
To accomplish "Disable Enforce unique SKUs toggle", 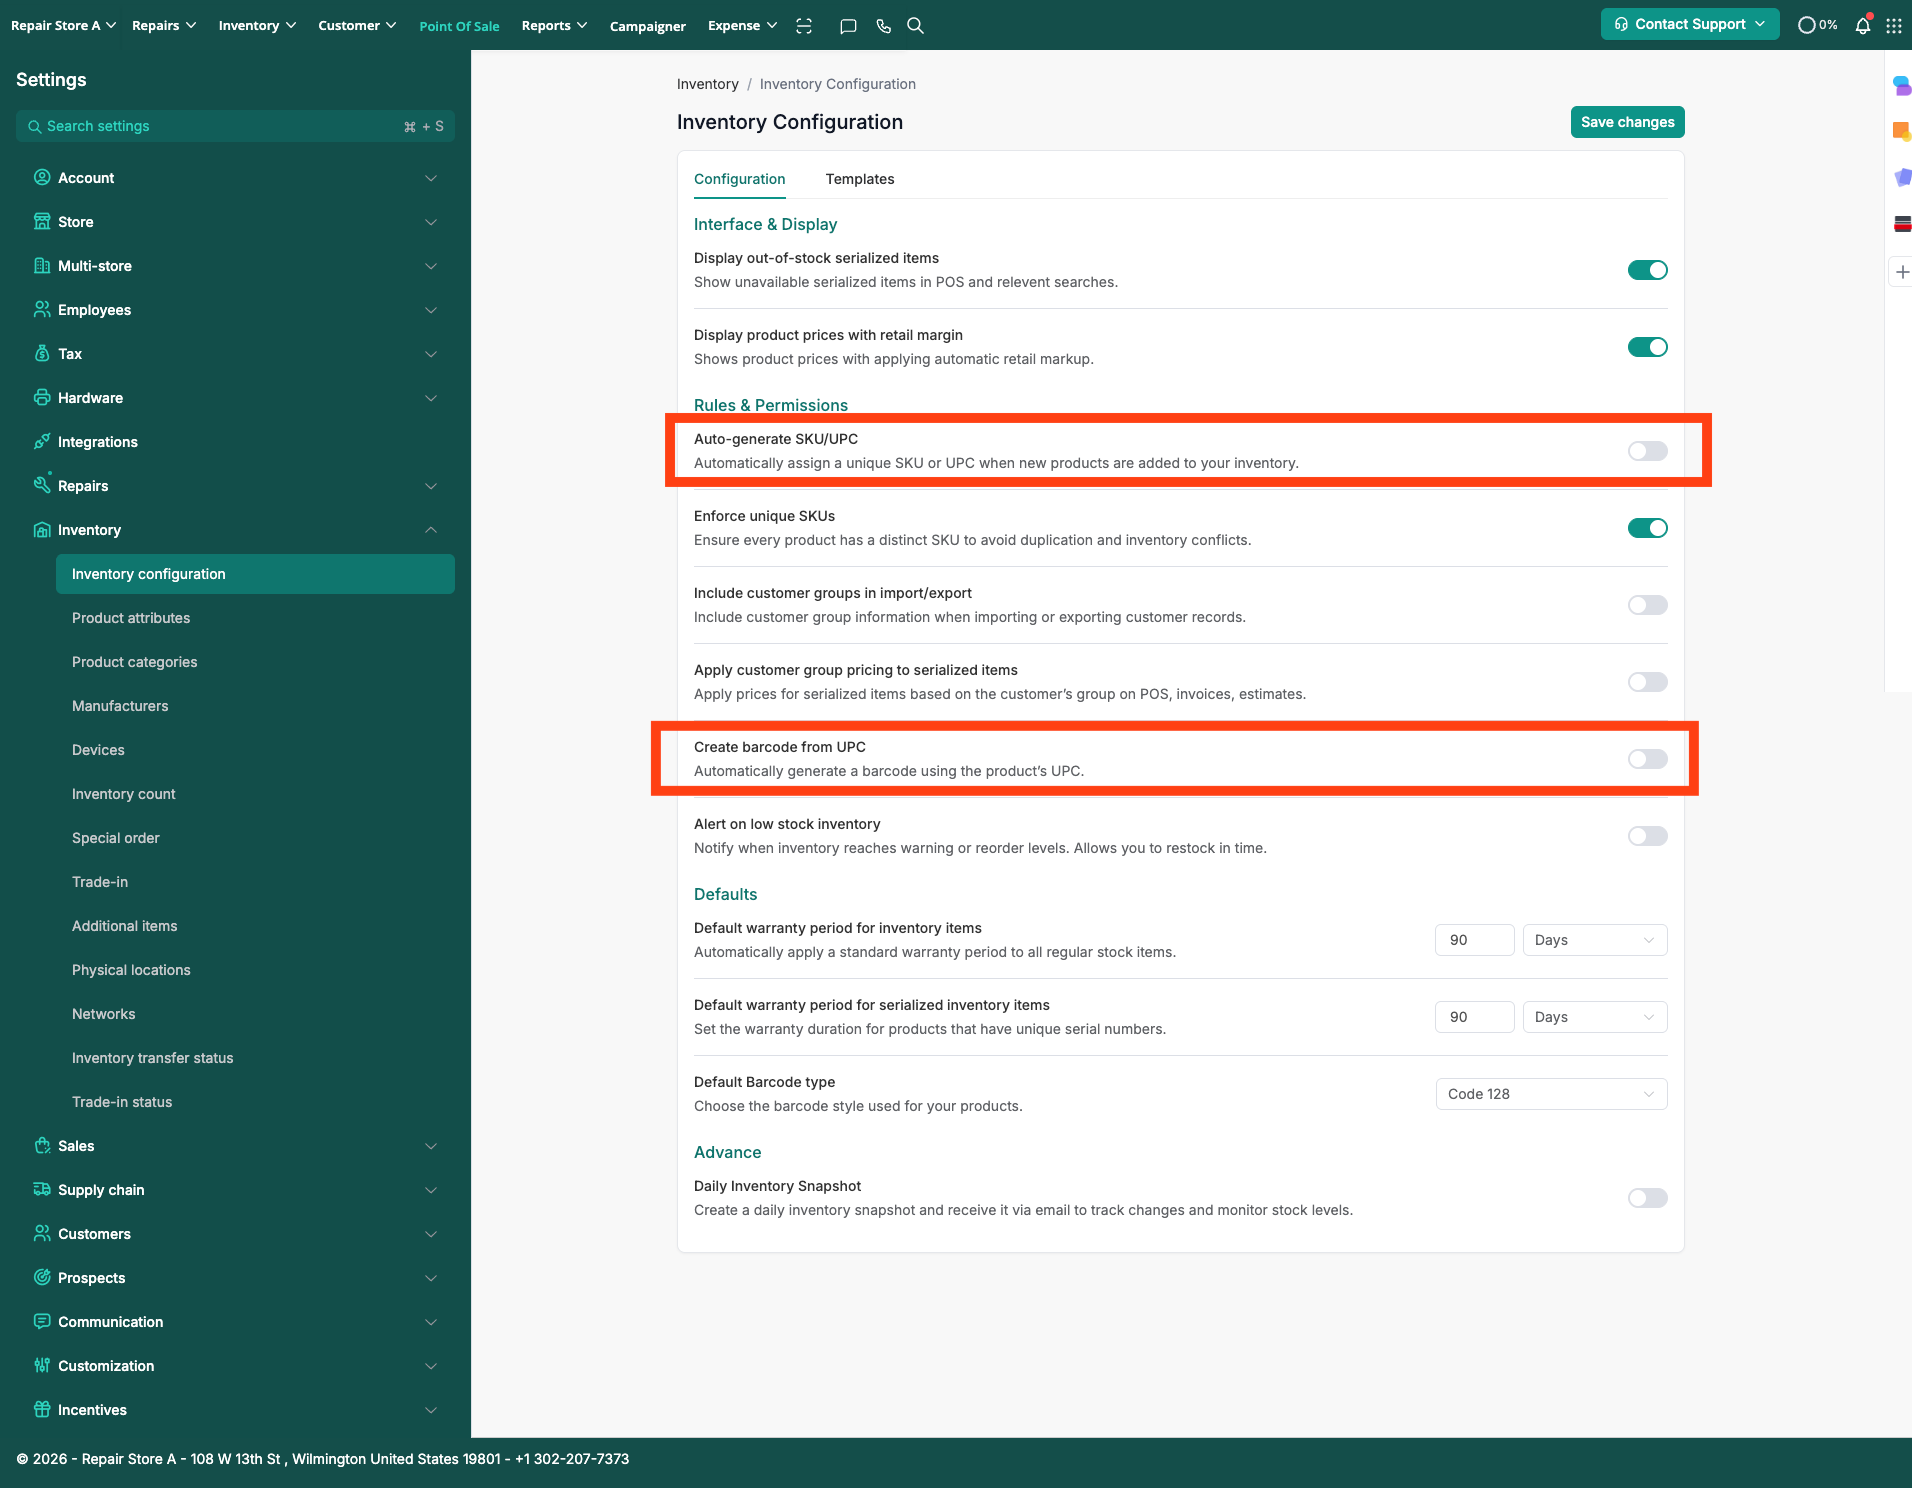I will tap(1647, 528).
